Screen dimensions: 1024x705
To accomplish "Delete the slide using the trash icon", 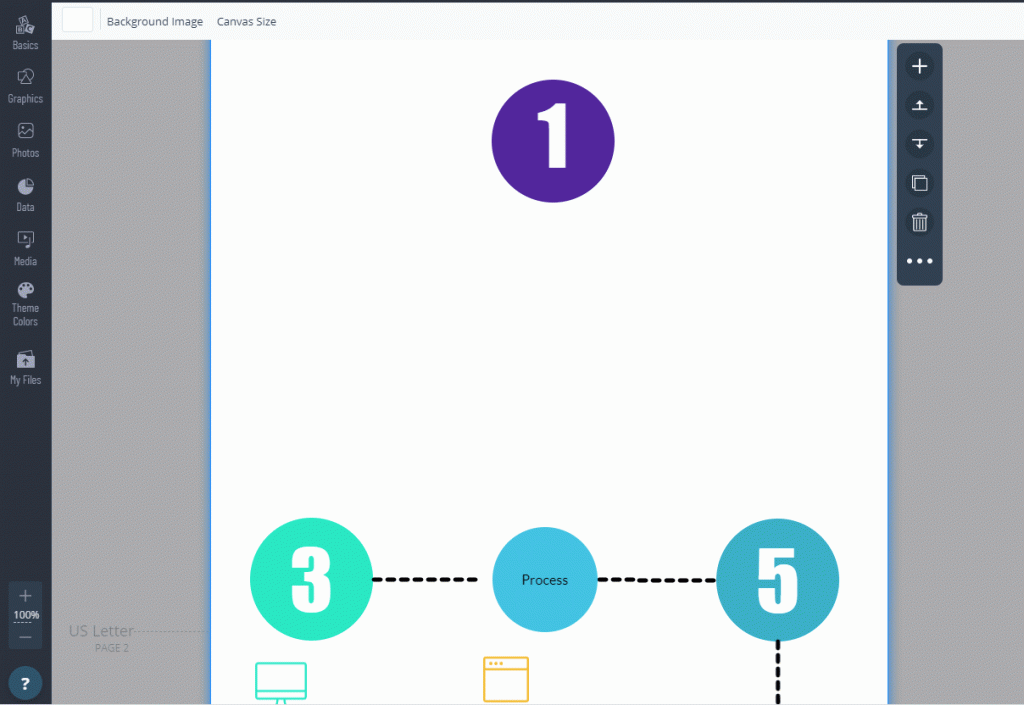I will 919,222.
